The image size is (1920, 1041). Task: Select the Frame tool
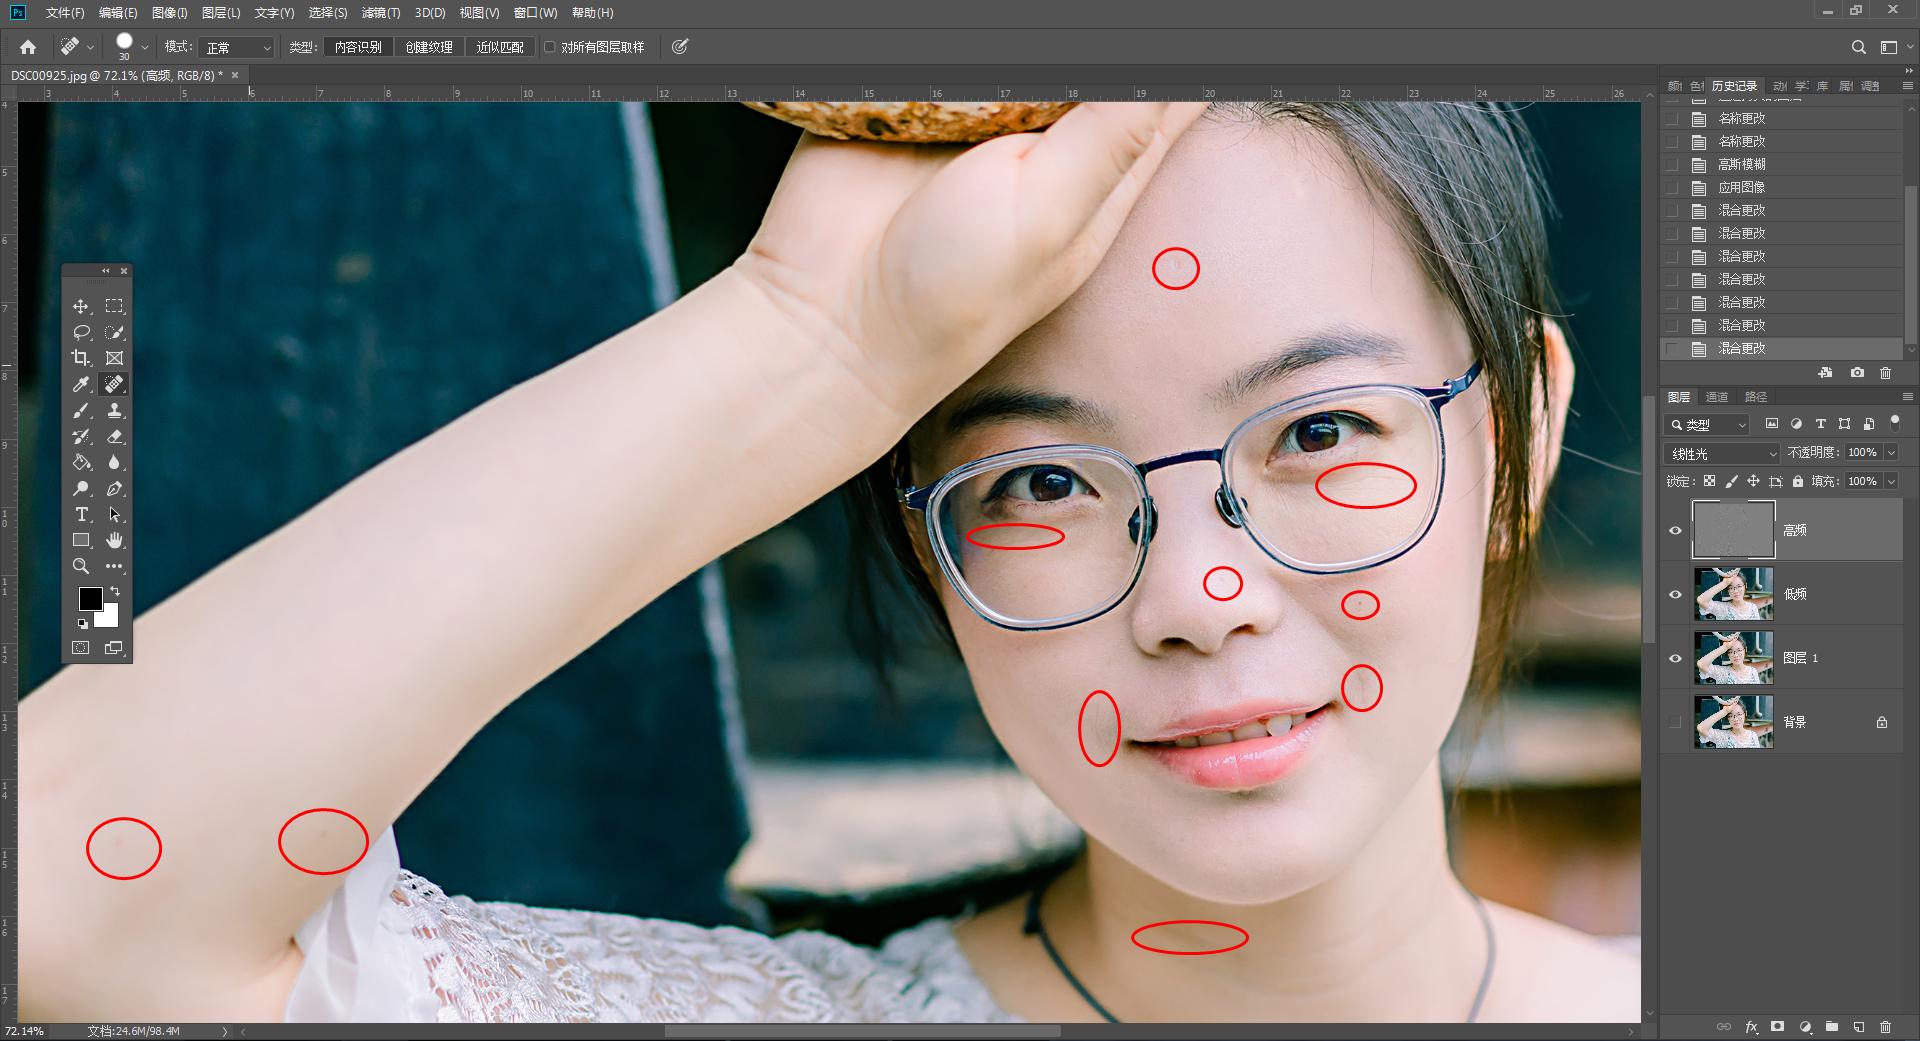click(x=115, y=358)
